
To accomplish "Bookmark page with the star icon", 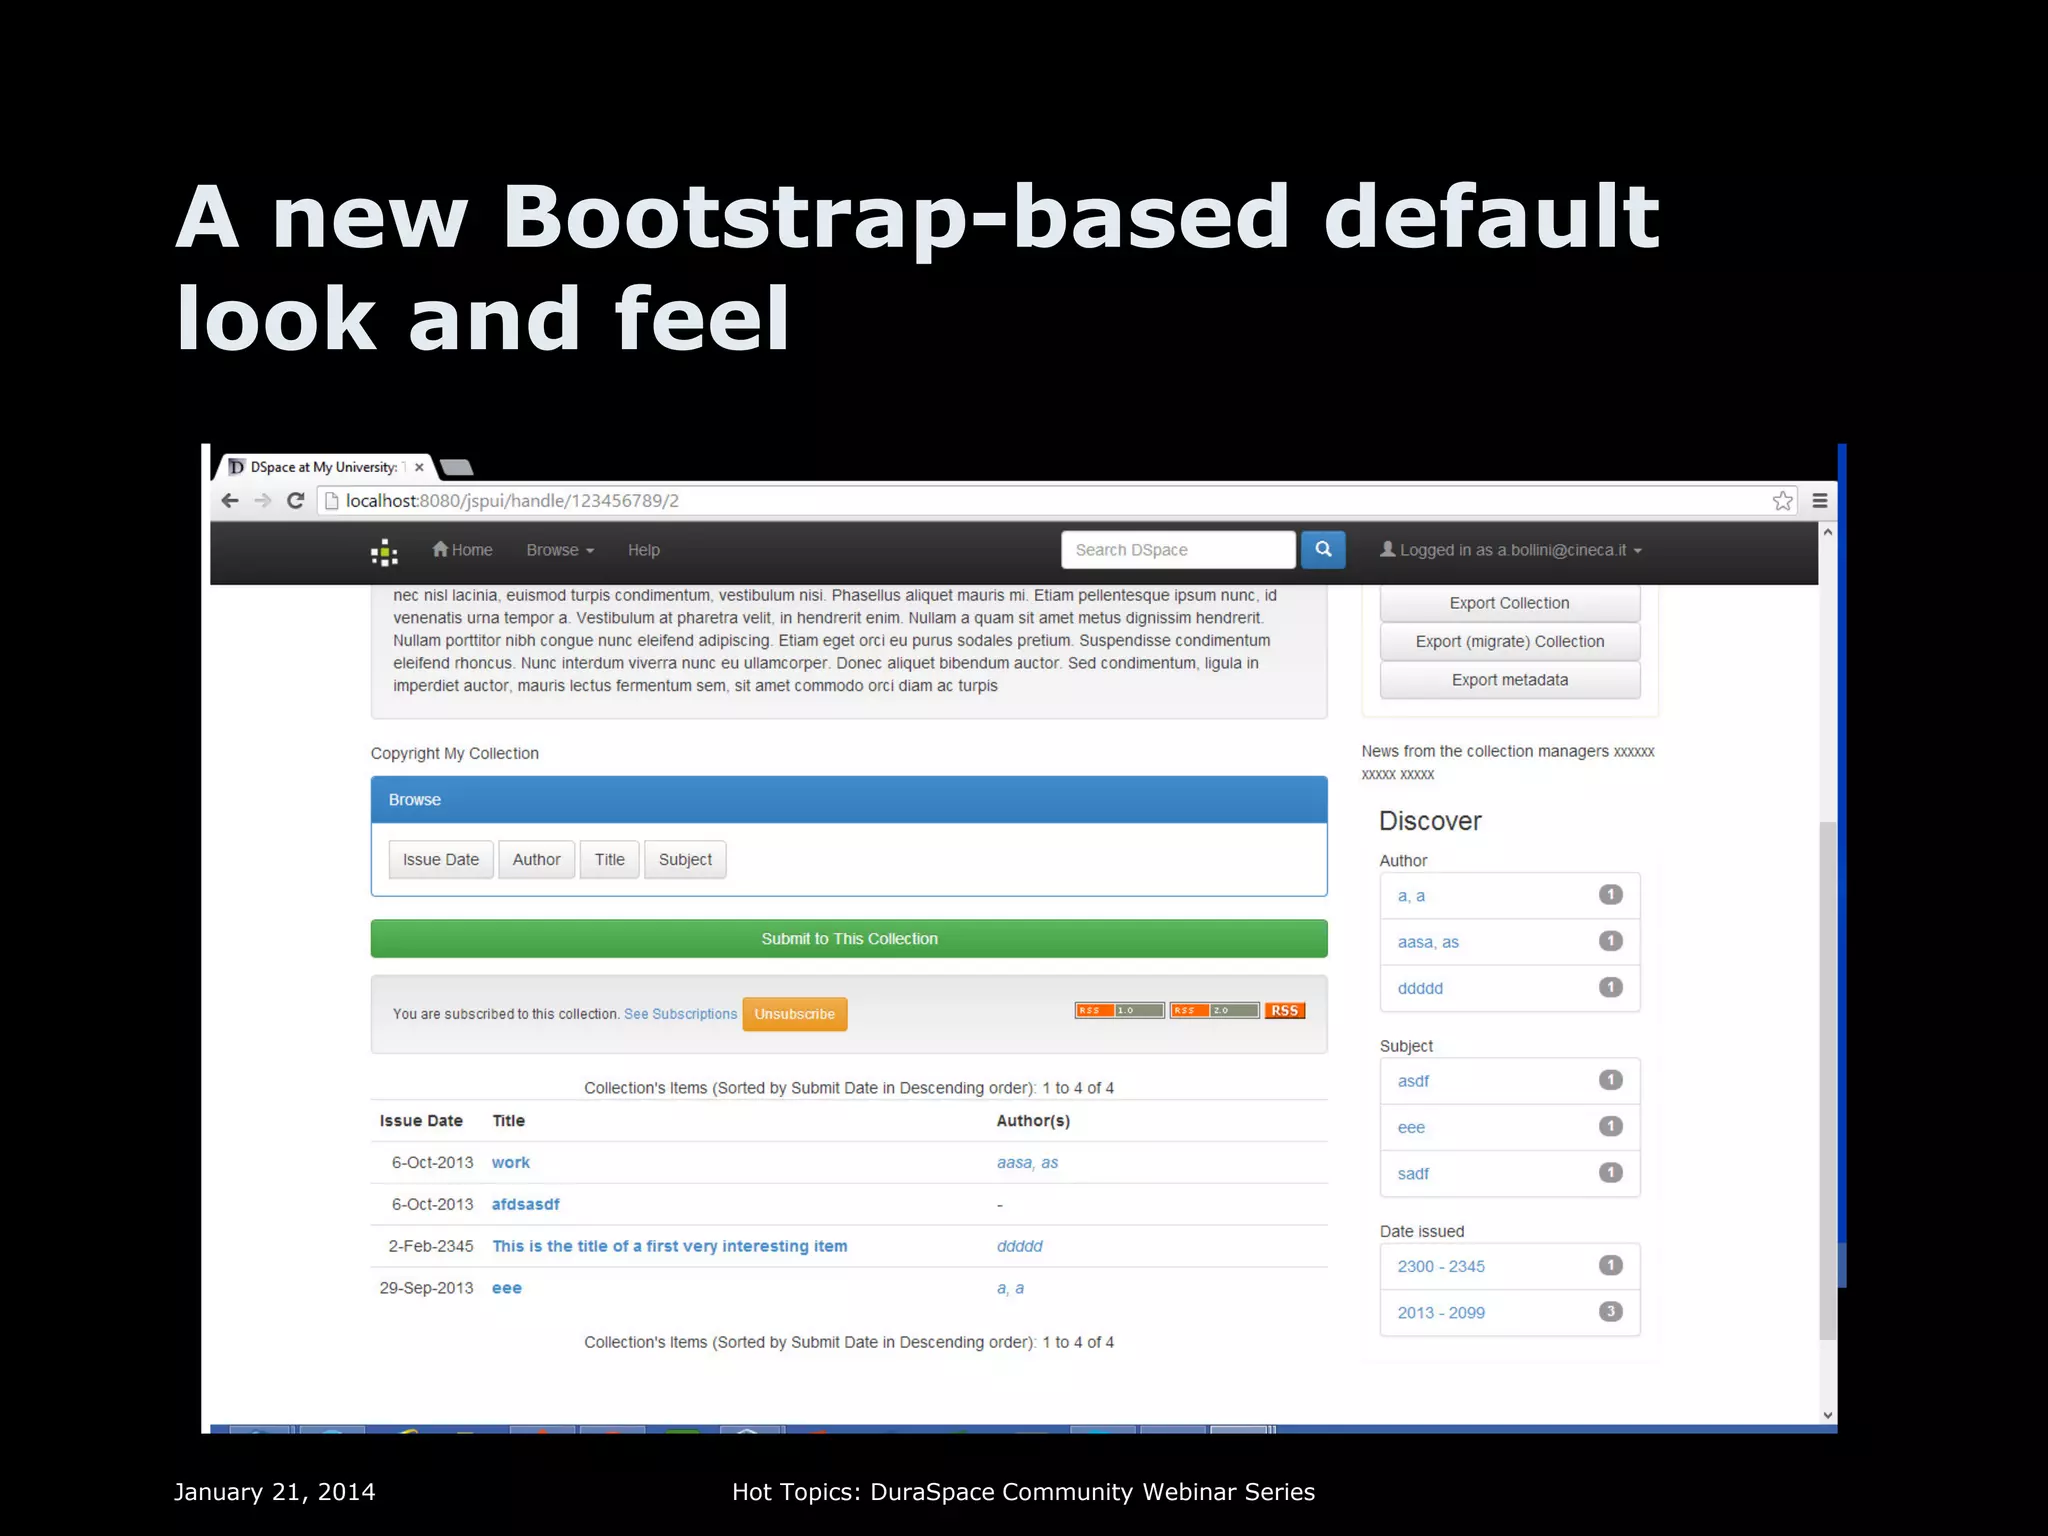I will pyautogui.click(x=1783, y=501).
